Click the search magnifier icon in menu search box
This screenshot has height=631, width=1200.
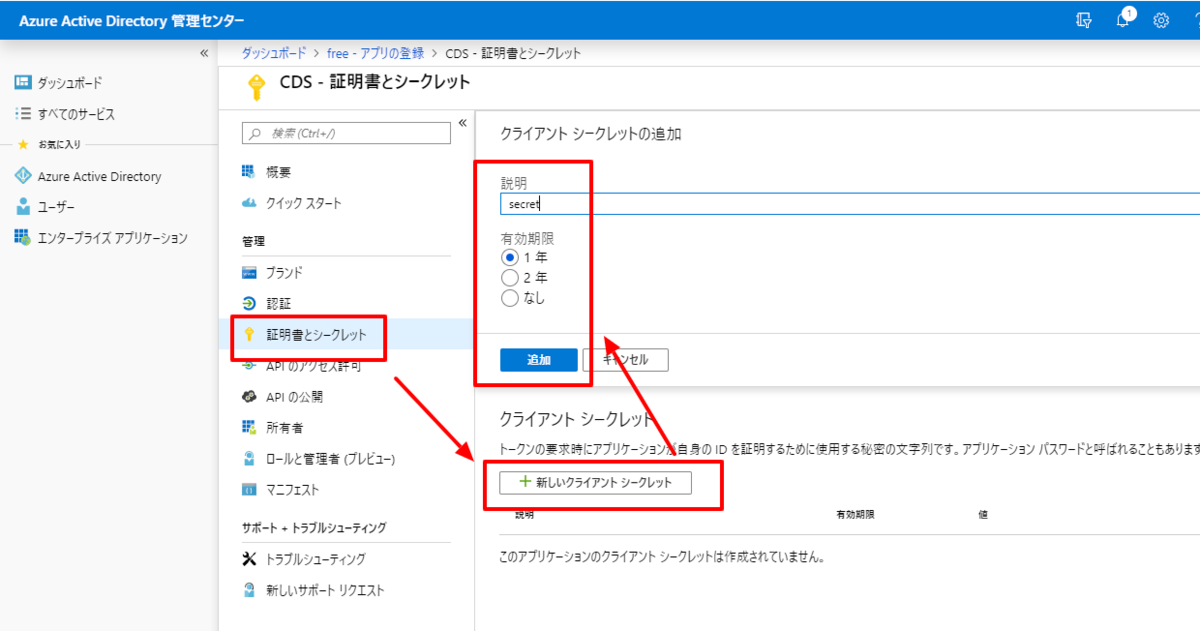pyautogui.click(x=255, y=133)
